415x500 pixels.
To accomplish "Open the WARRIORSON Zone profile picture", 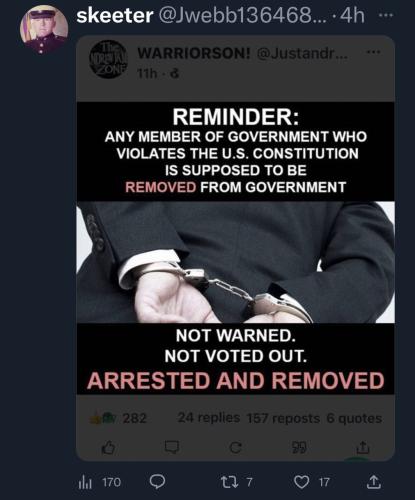I will (108, 60).
